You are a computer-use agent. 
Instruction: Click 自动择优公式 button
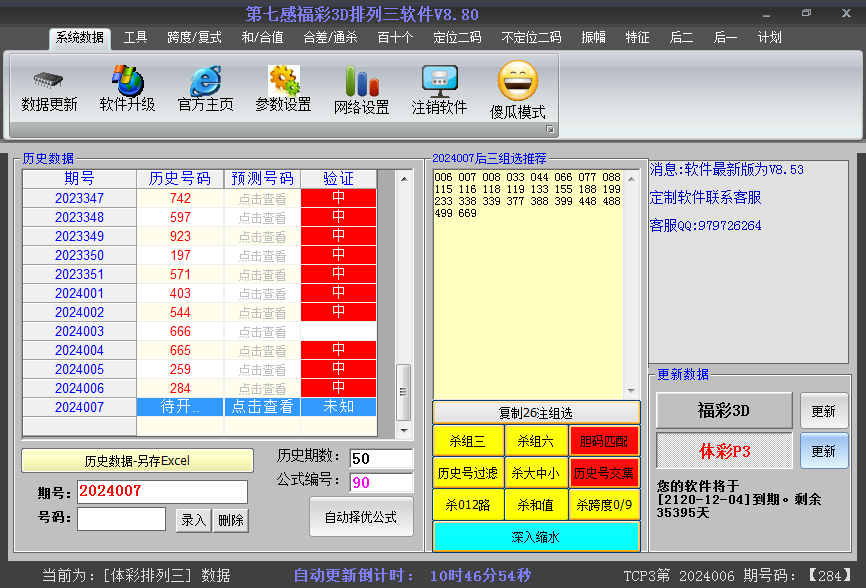361,517
